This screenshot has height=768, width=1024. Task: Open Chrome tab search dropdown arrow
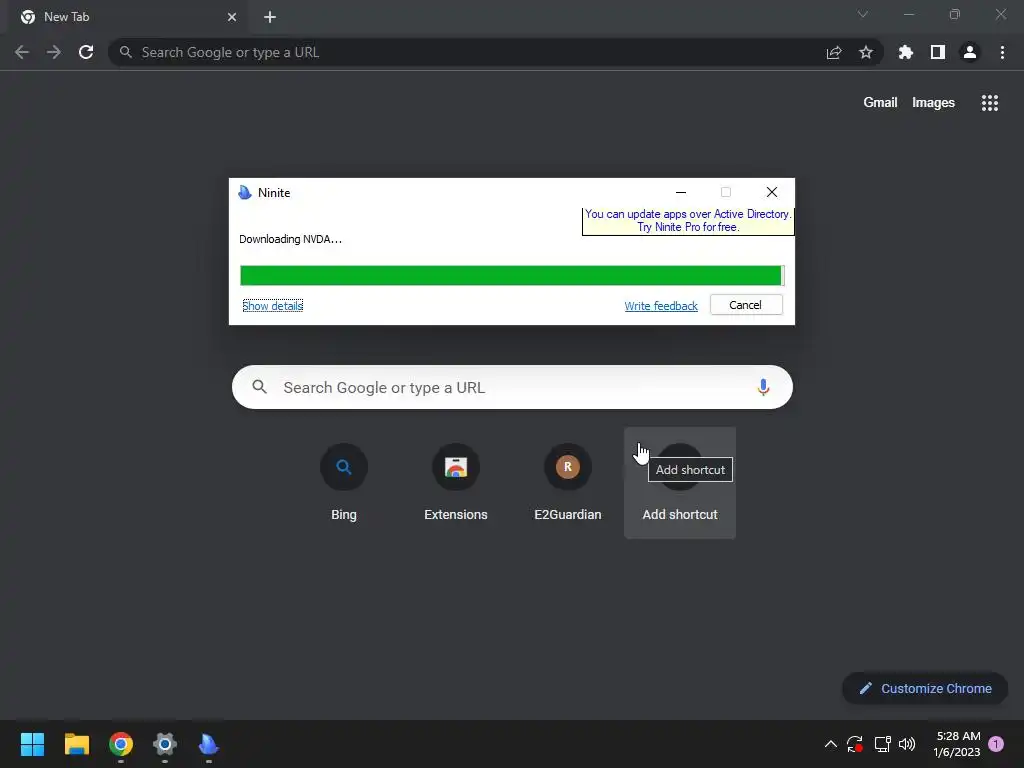click(863, 14)
